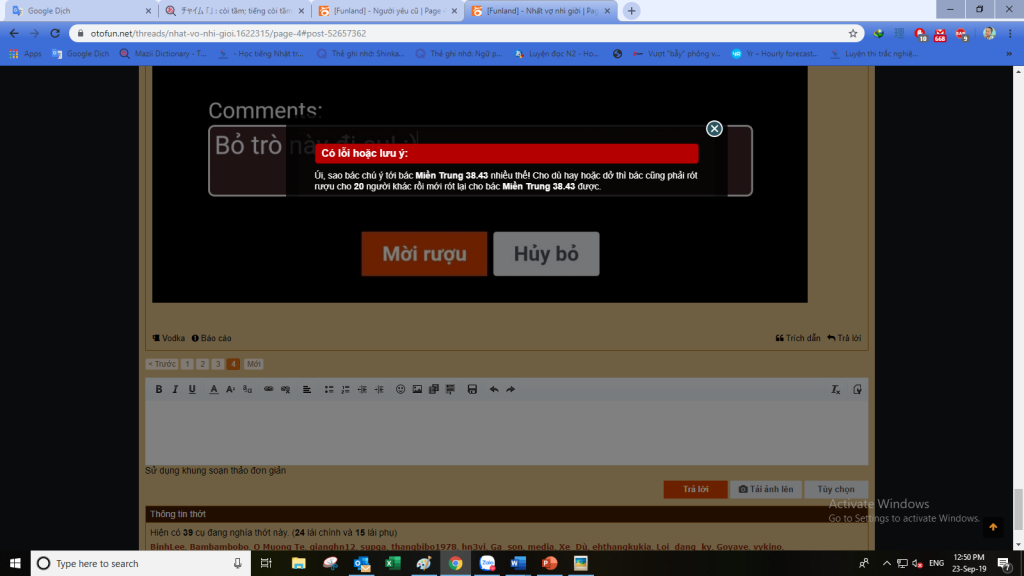Click the save draft floppy disk icon

coord(472,389)
